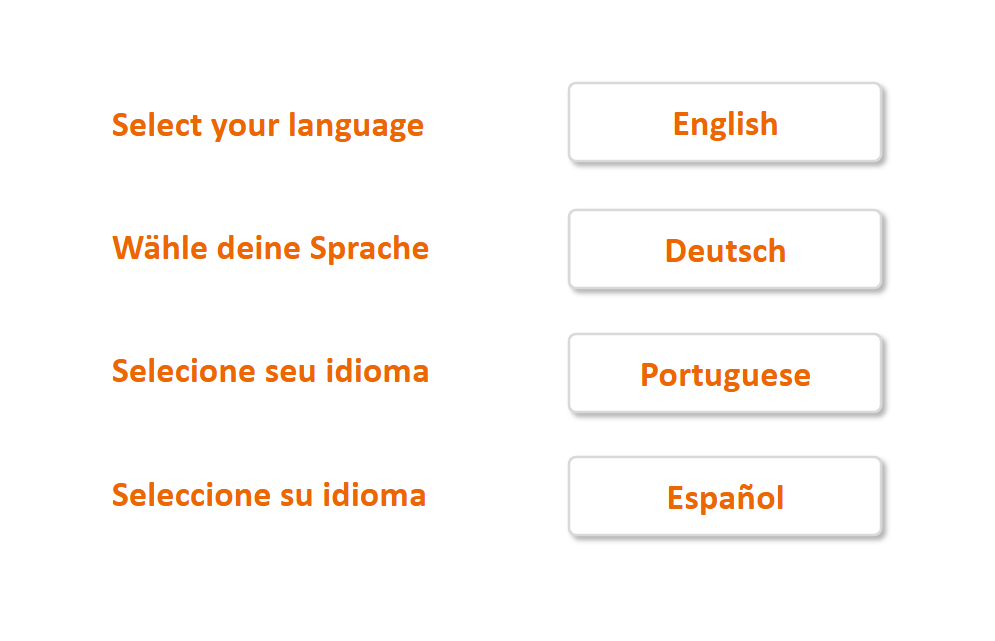Choose the button beside 'Wähle deine Sprache'
The image size is (995, 641).
tap(725, 250)
